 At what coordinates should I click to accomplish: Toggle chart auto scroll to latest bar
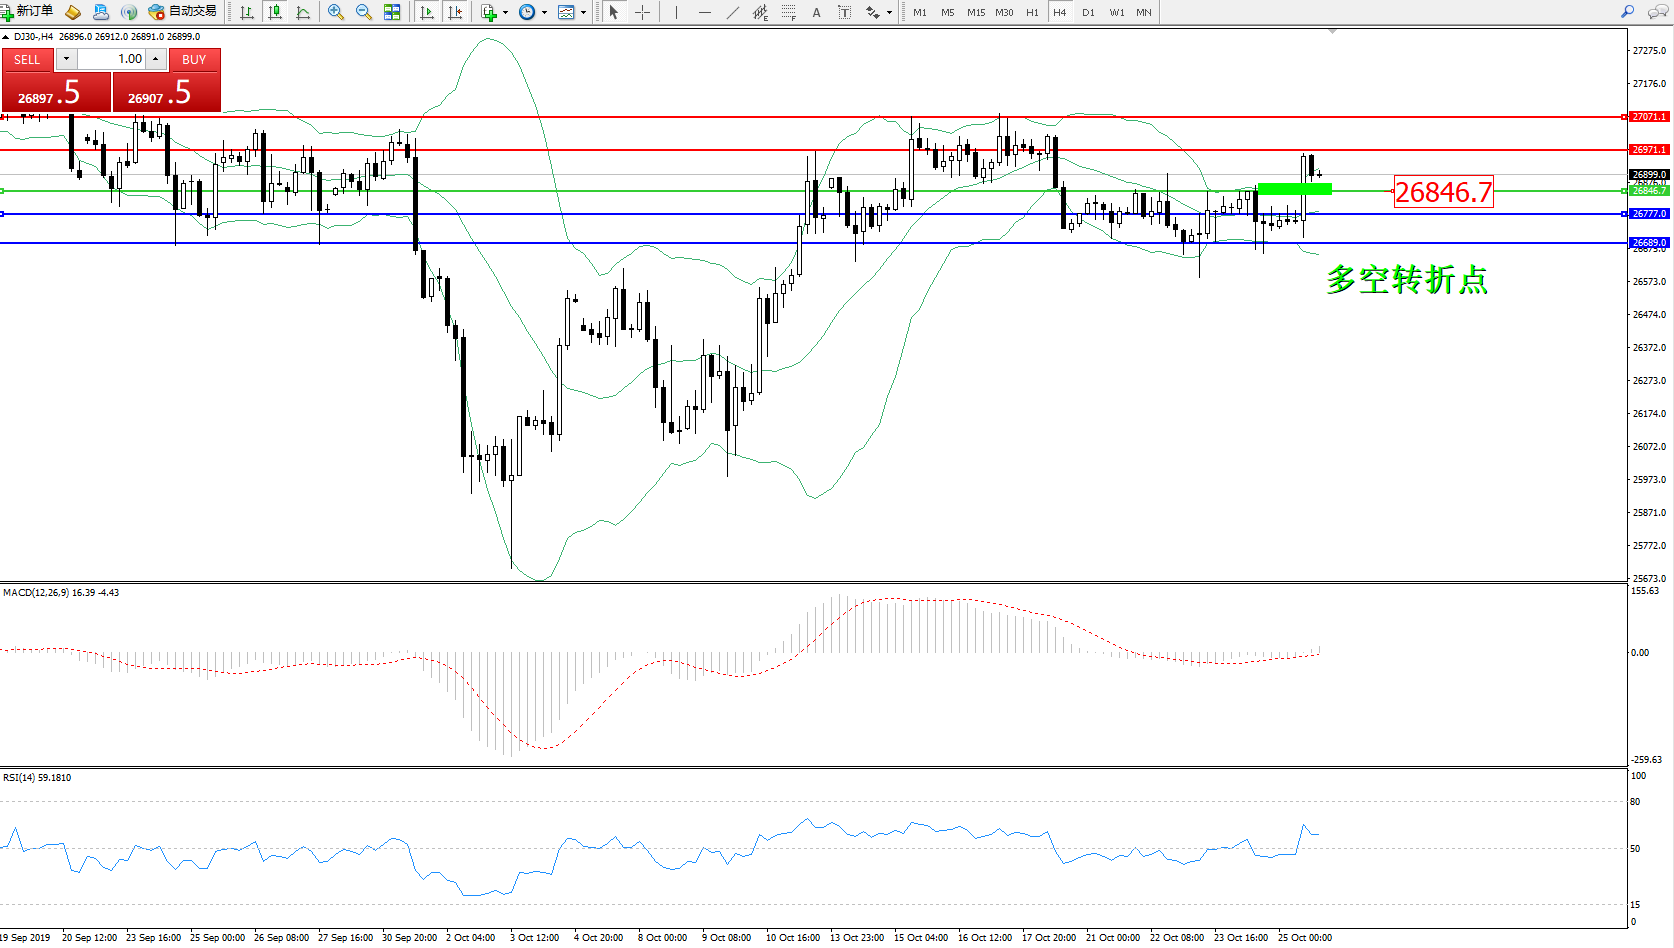427,12
